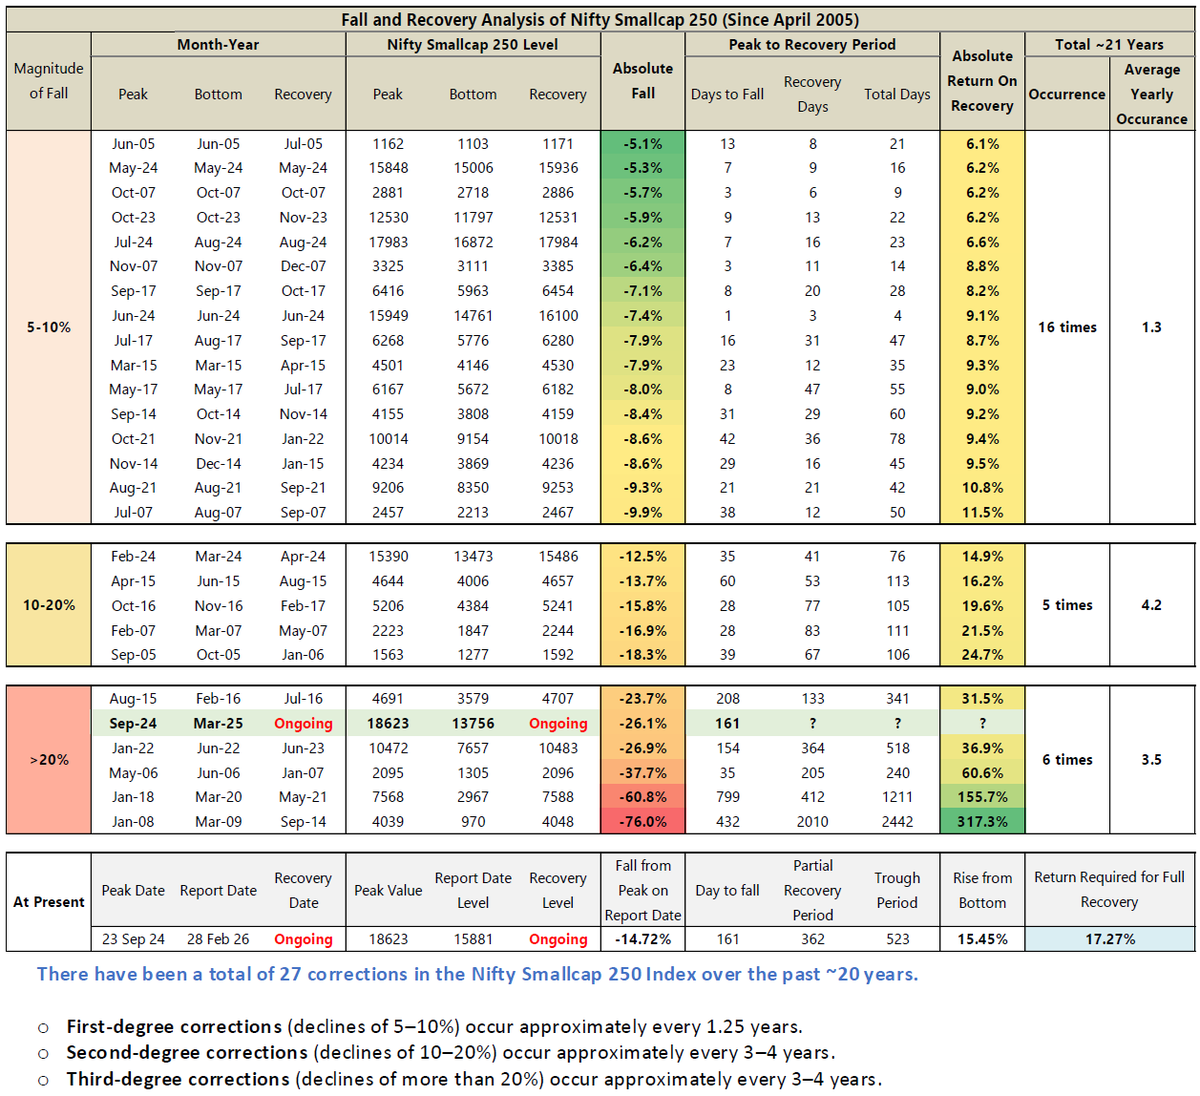Select the average yearly value '1.3'
This screenshot has width=1200, height=1096.
coord(1152,327)
